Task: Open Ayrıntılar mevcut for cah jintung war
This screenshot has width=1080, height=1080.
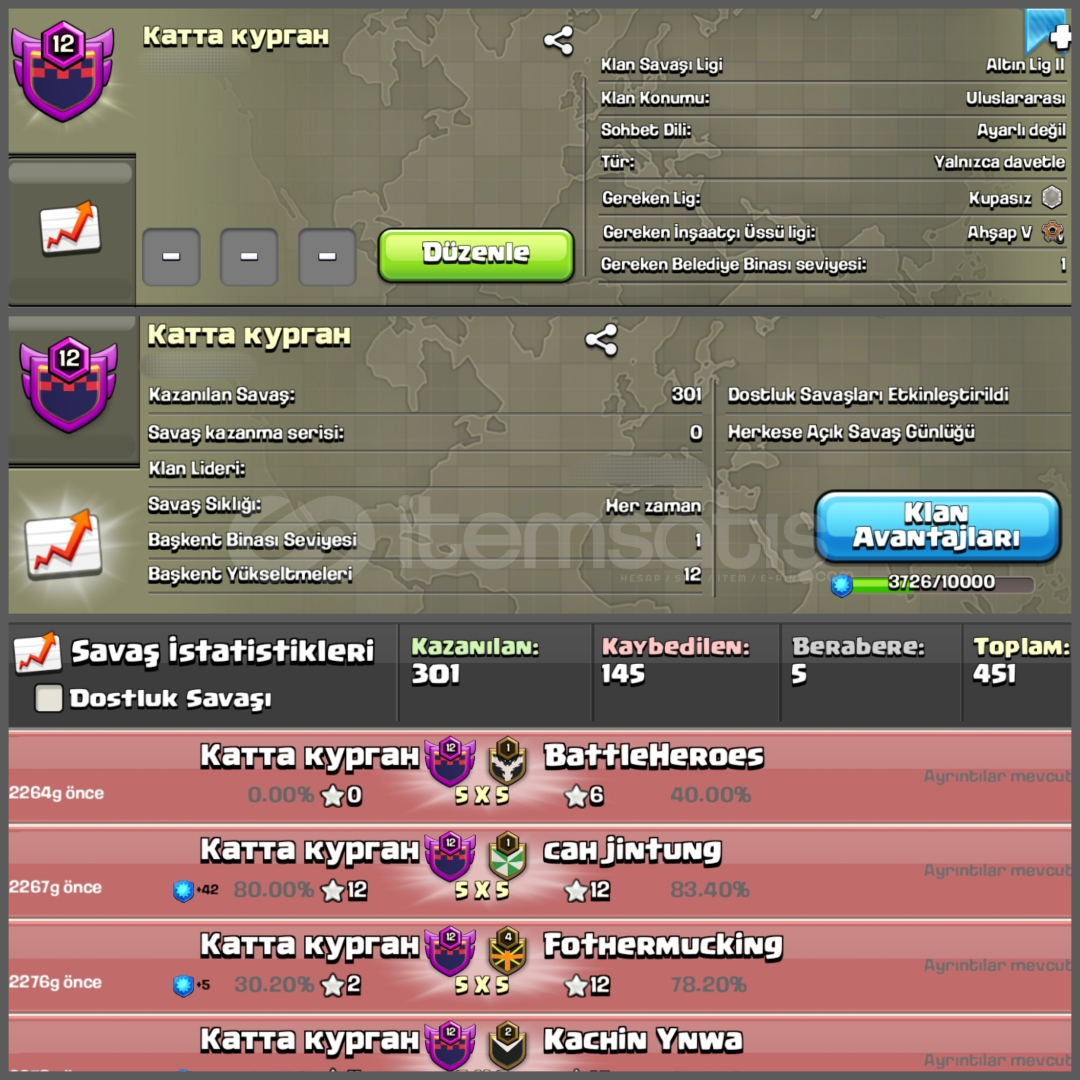Action: (997, 871)
